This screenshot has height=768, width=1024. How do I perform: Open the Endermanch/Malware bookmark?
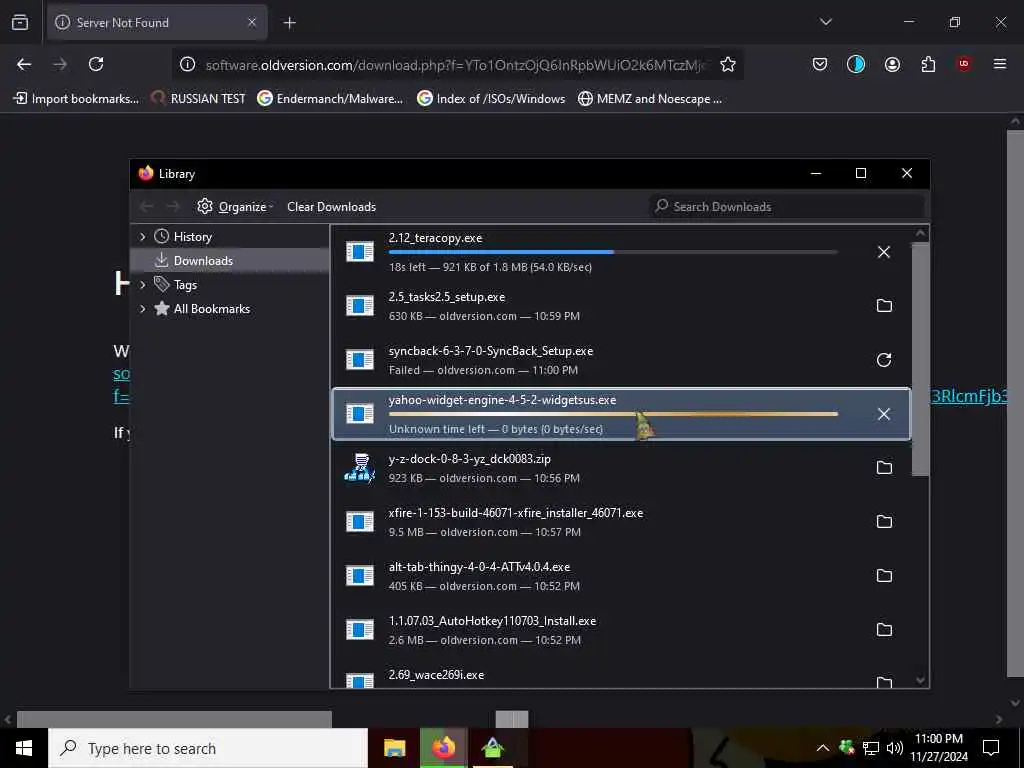coord(330,99)
